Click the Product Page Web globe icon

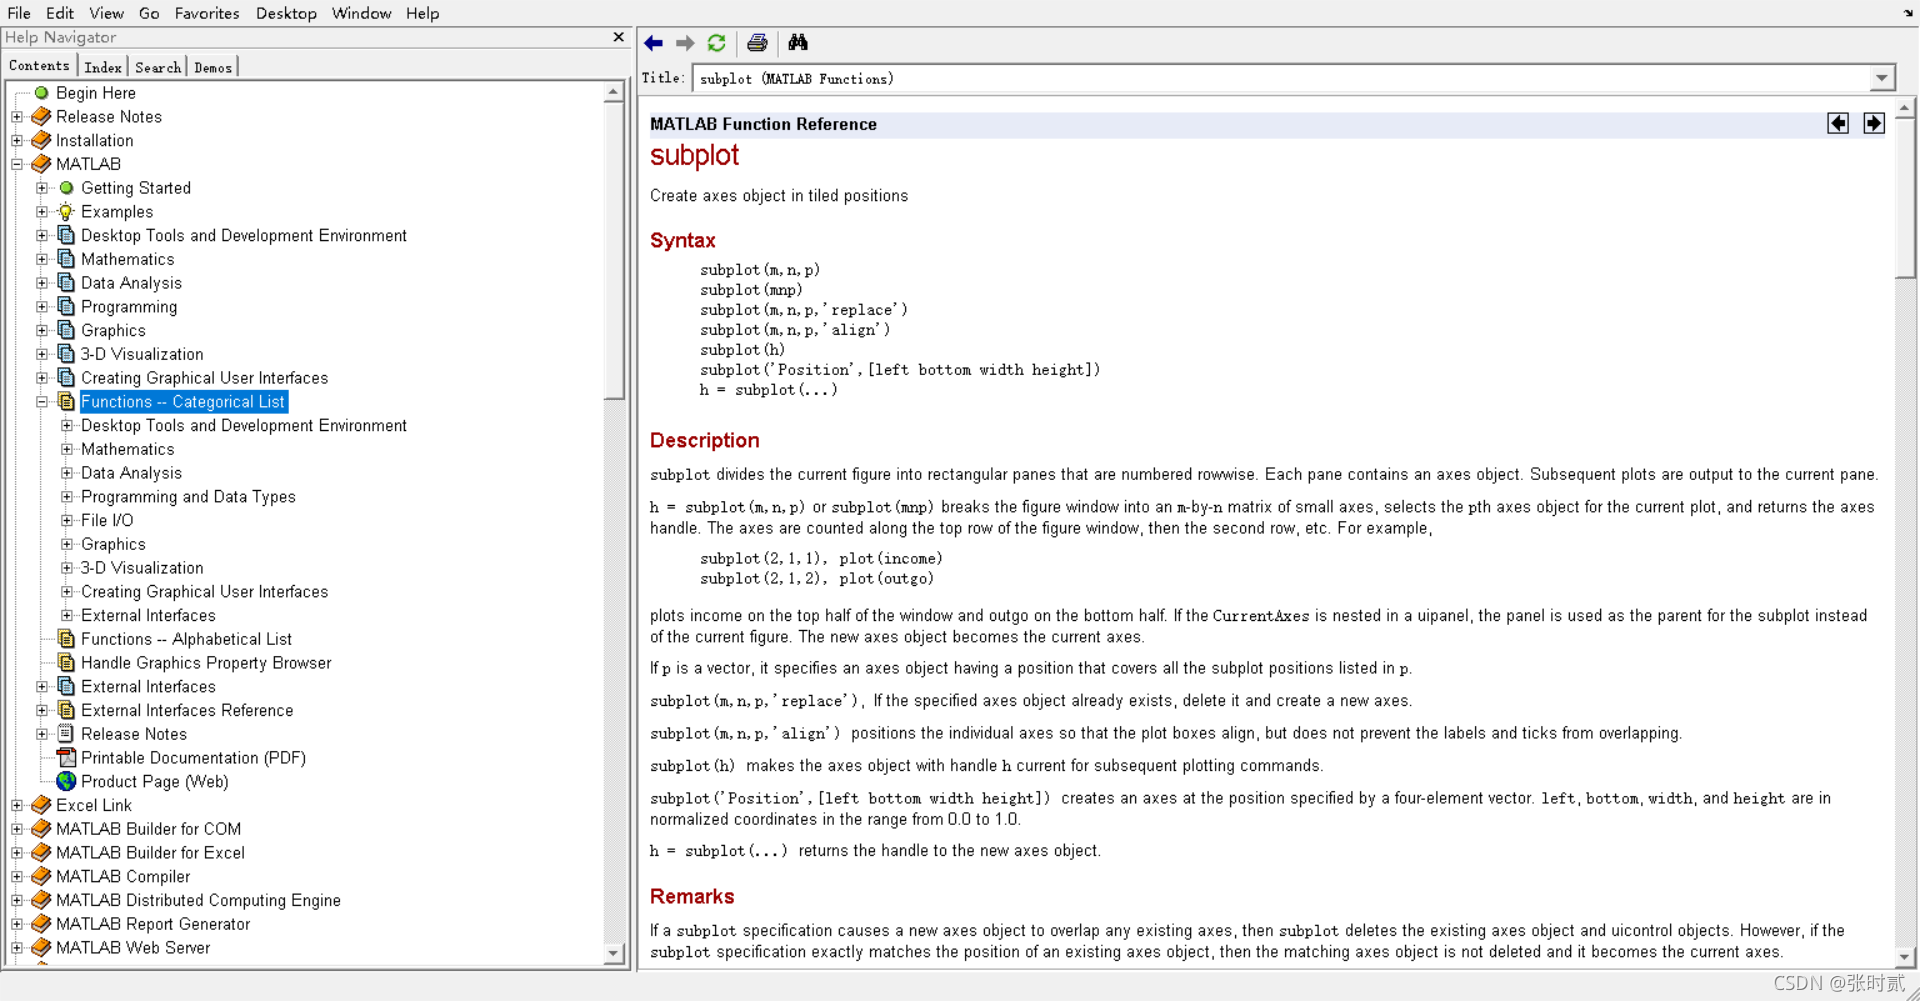(66, 781)
